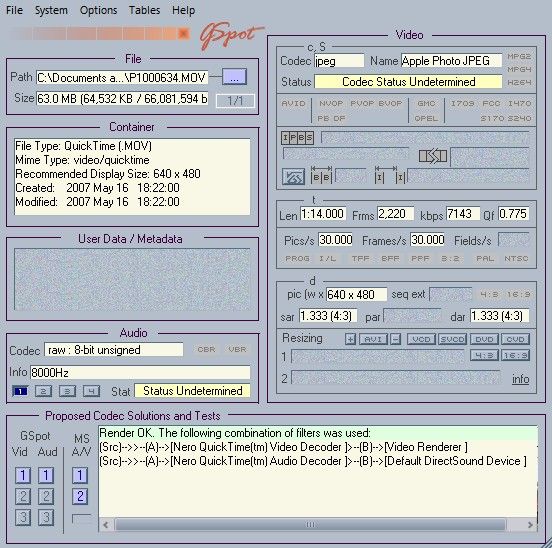This screenshot has height=548, width=552.
Task: Click the double-arrow frame icon in Video panel
Action: (433, 156)
